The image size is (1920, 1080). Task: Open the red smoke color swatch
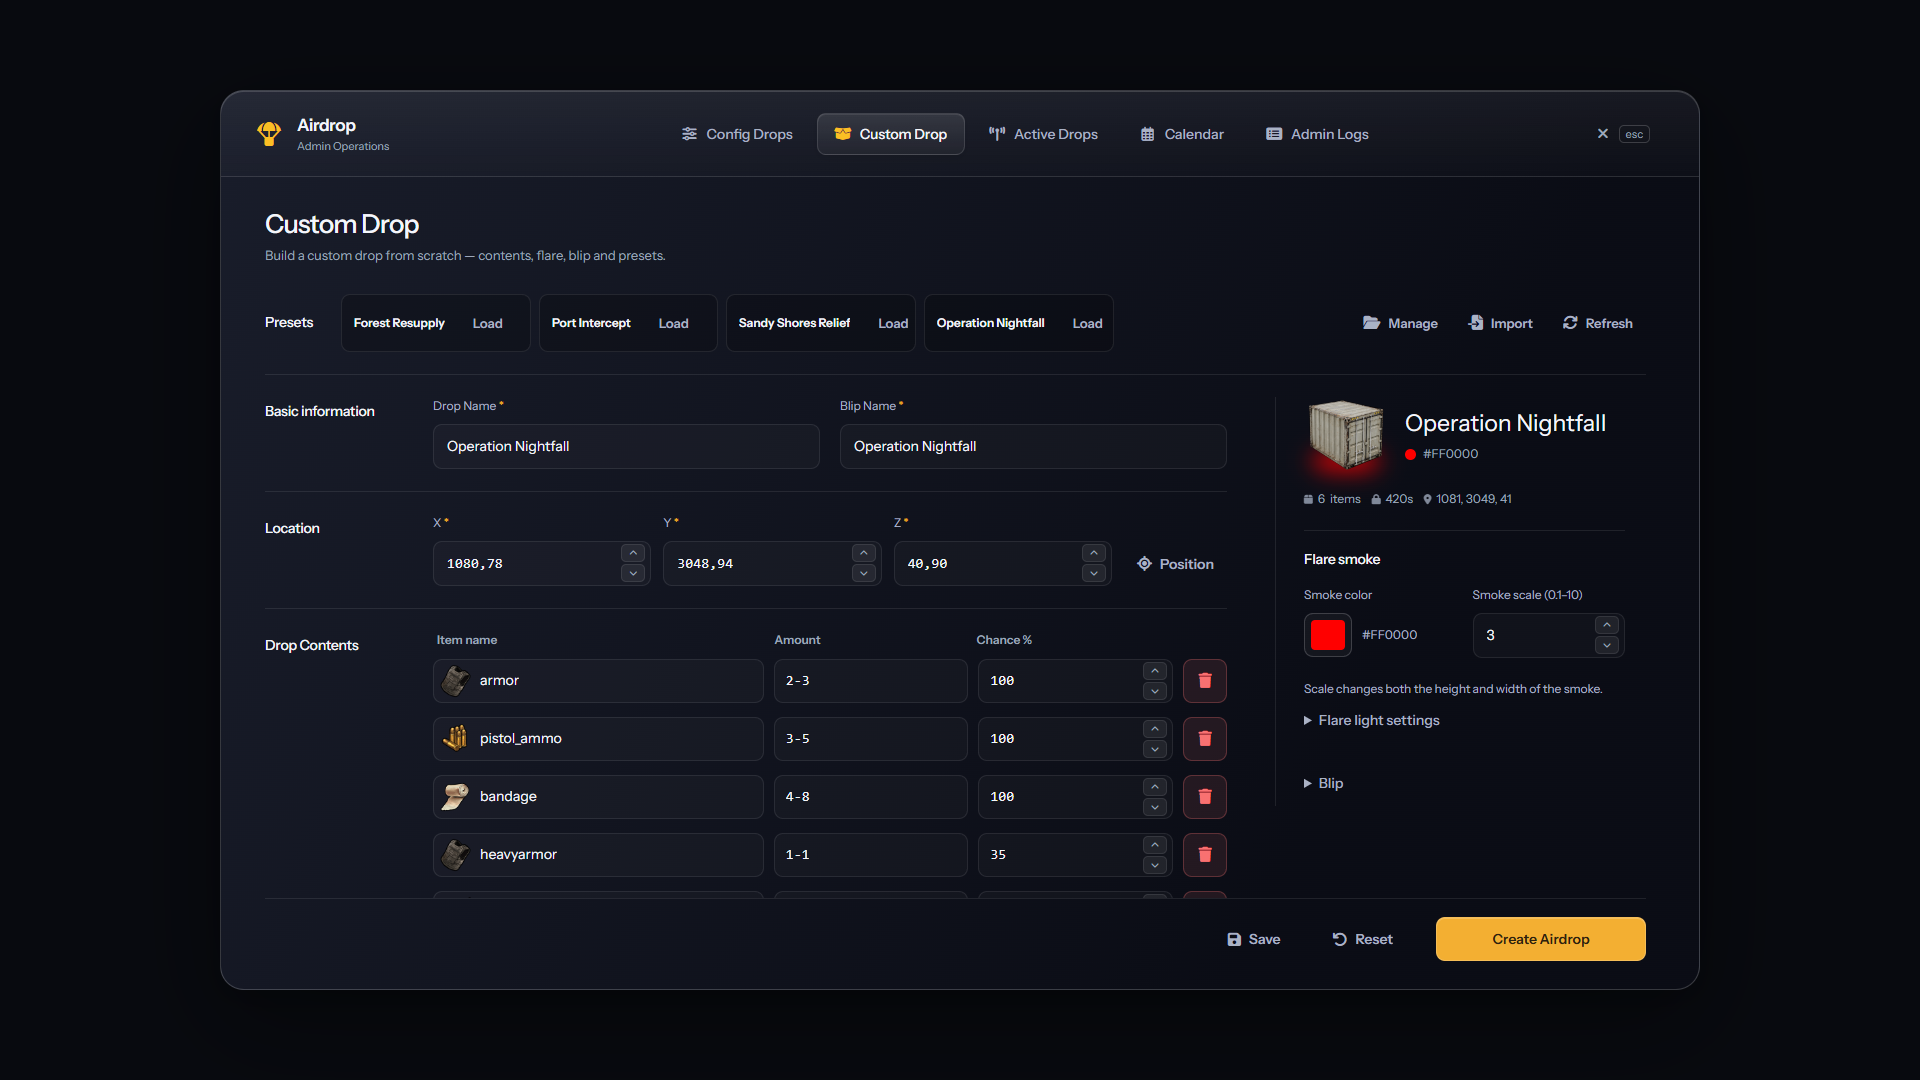point(1327,635)
